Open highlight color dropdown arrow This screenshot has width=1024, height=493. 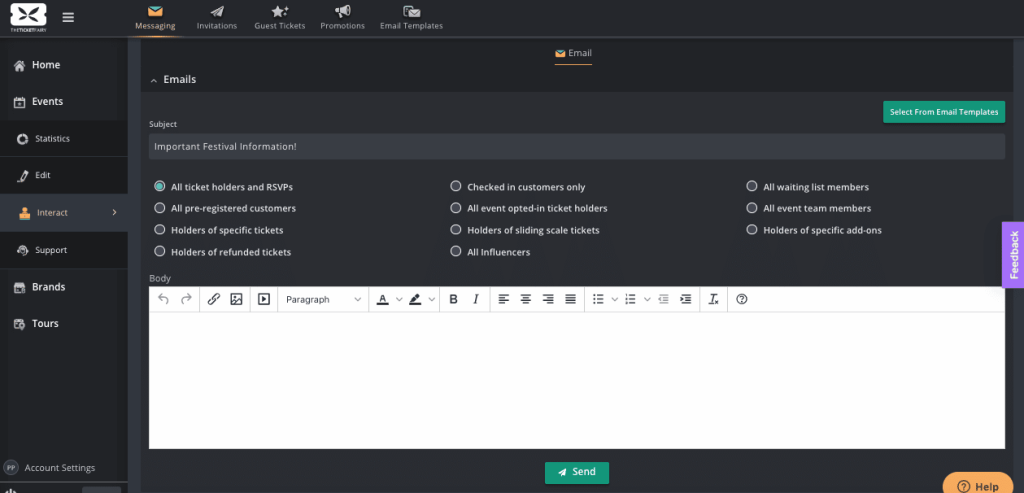tap(432, 299)
